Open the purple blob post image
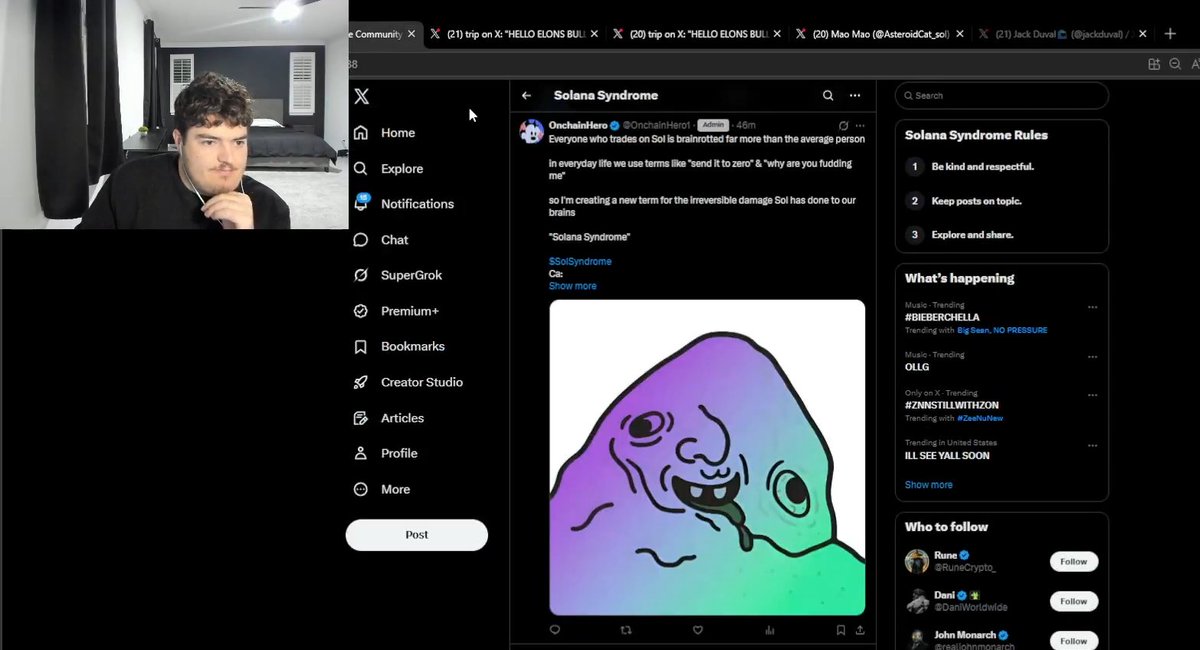This screenshot has height=650, width=1200. click(x=707, y=457)
